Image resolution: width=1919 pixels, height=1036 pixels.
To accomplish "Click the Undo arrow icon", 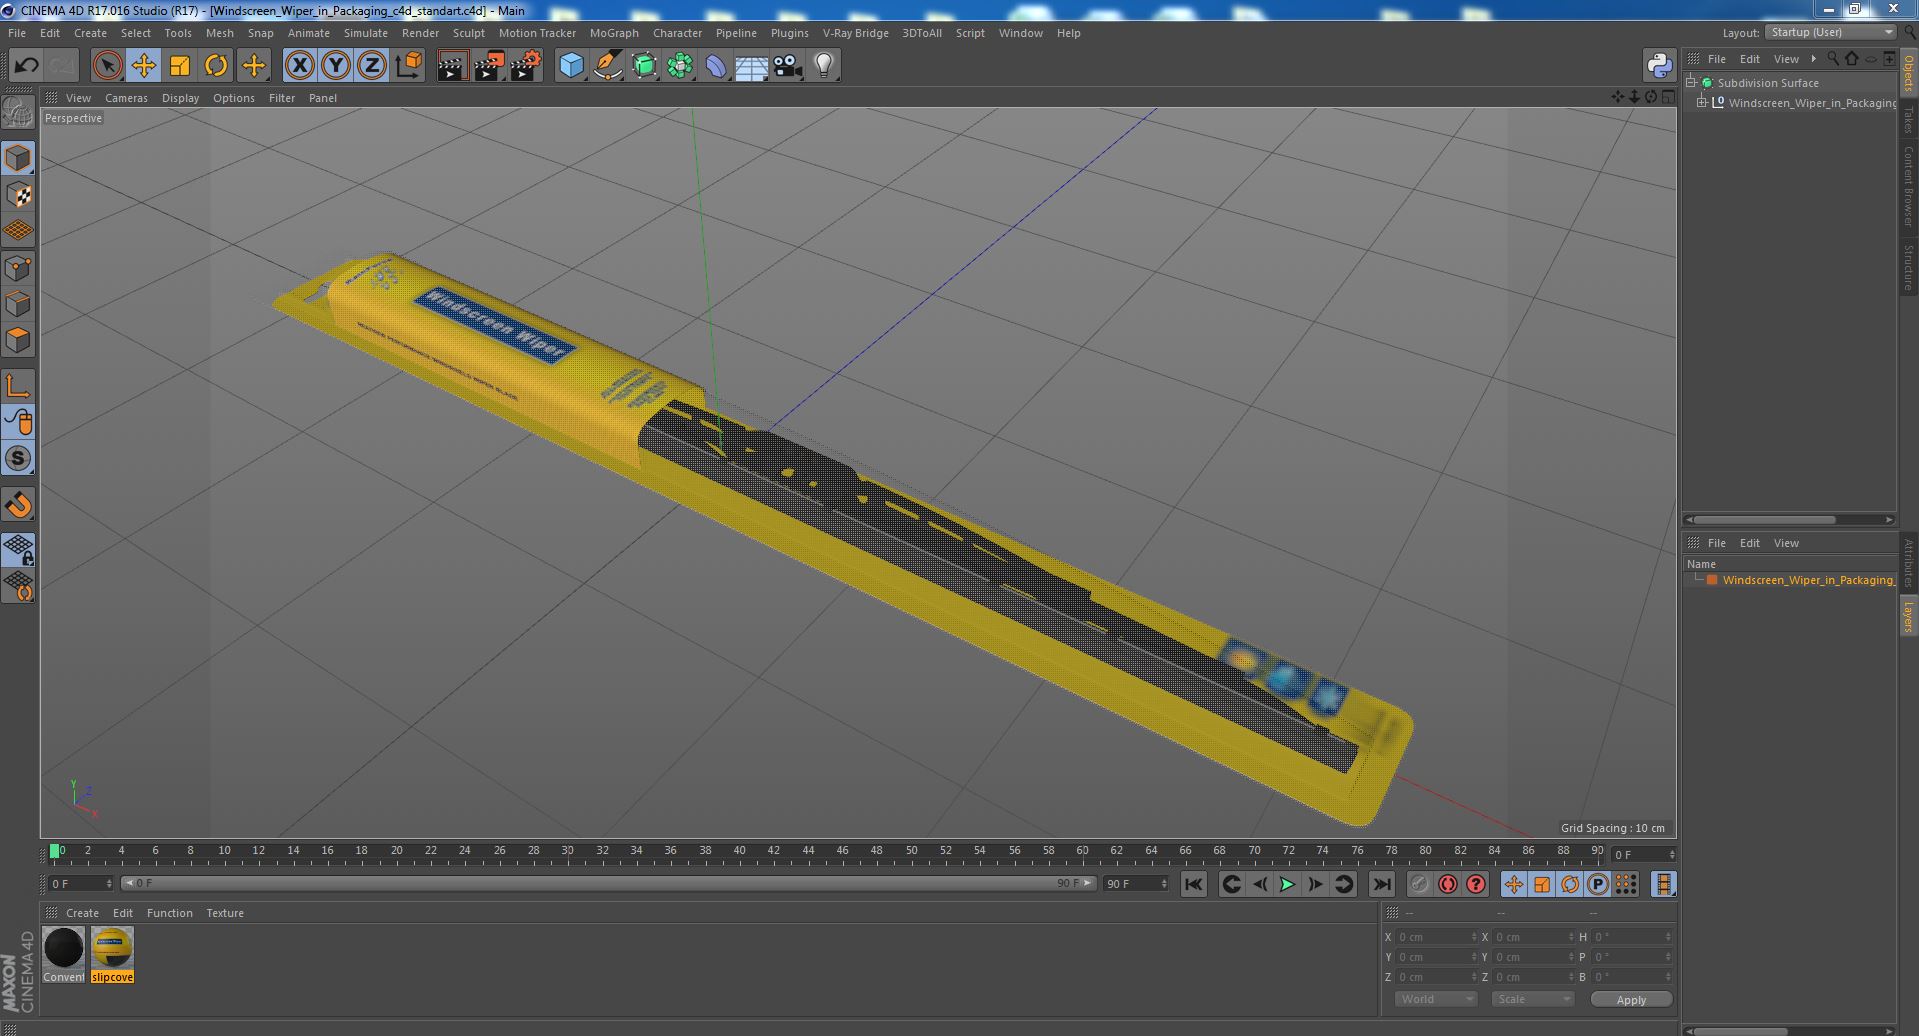I will click(26, 66).
